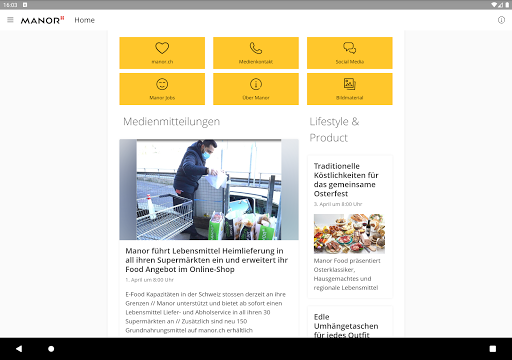Click the heart icon above manor.ch
Screen dimensions: 512x360
162,48
